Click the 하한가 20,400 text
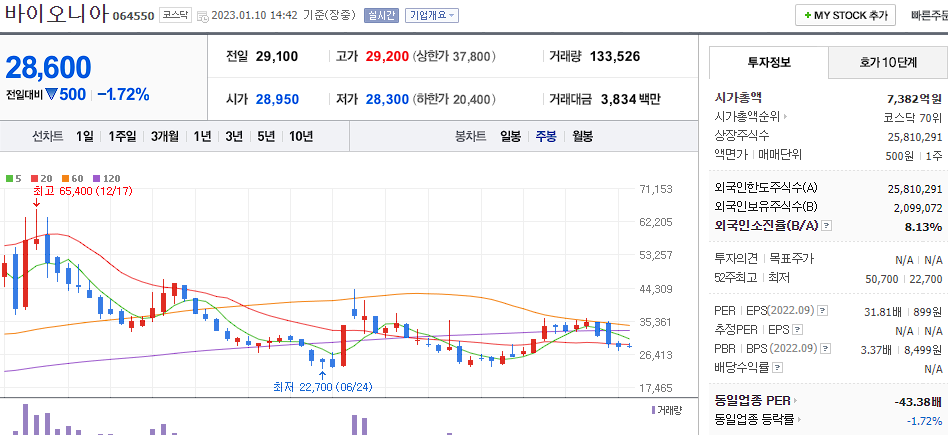Screen dimensions: 948x435 pyautogui.click(x=455, y=99)
